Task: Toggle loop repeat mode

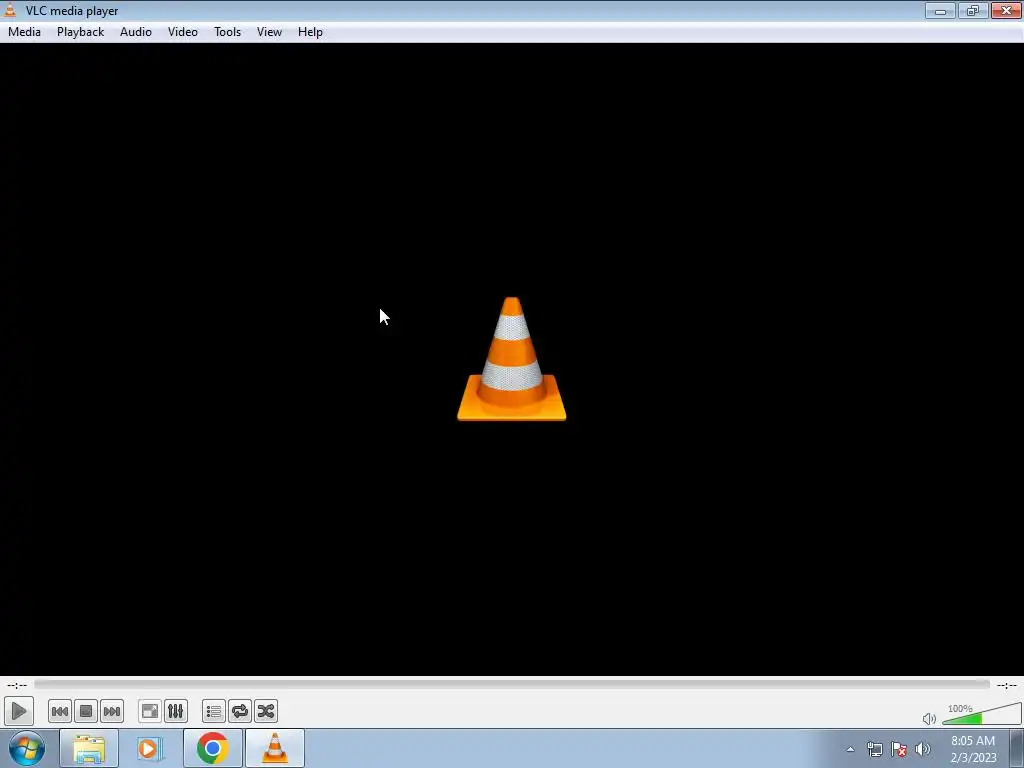Action: (x=240, y=711)
